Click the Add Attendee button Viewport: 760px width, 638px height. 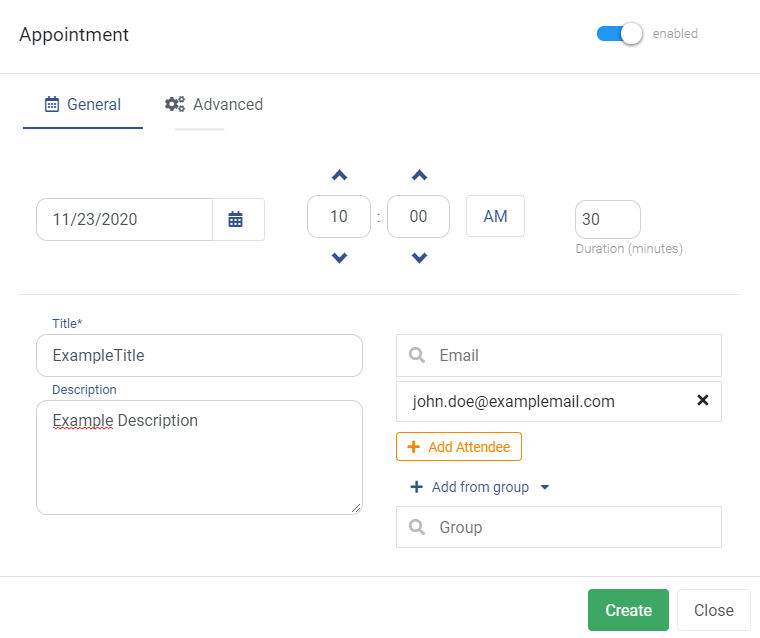459,447
